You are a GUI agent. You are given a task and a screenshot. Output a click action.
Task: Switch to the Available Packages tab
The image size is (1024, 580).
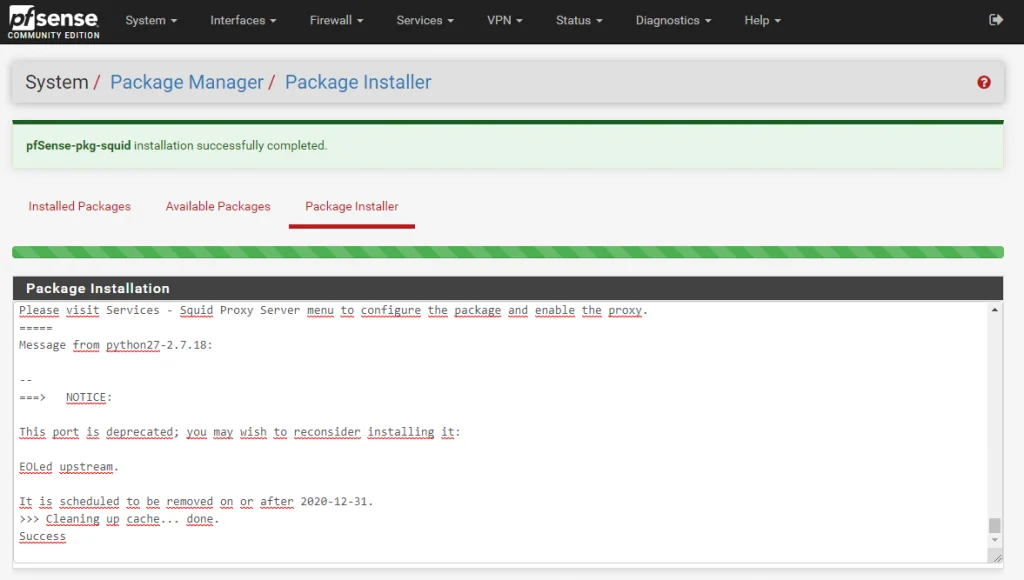click(x=218, y=206)
